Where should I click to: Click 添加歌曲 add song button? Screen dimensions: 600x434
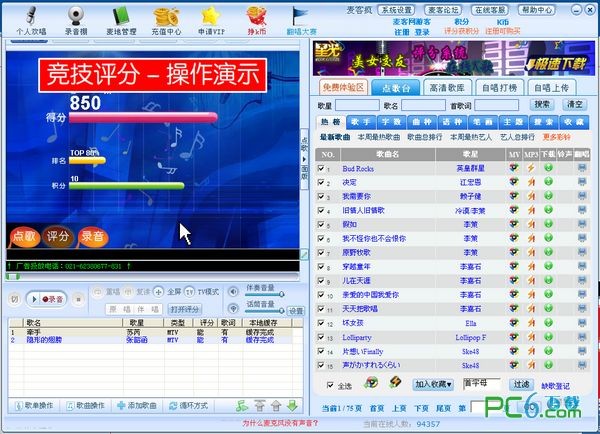pos(137,406)
